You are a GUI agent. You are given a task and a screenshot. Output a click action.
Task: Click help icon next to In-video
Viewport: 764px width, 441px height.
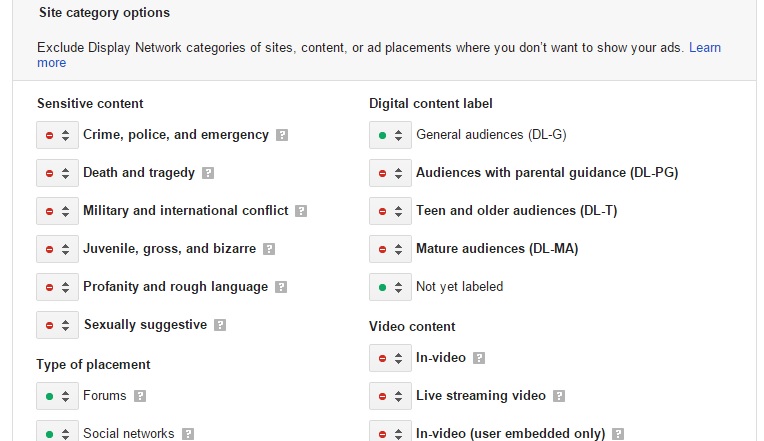pos(479,358)
